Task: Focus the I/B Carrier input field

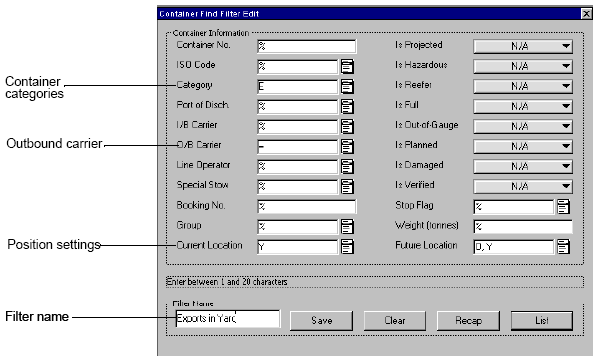Action: [x=298, y=126]
